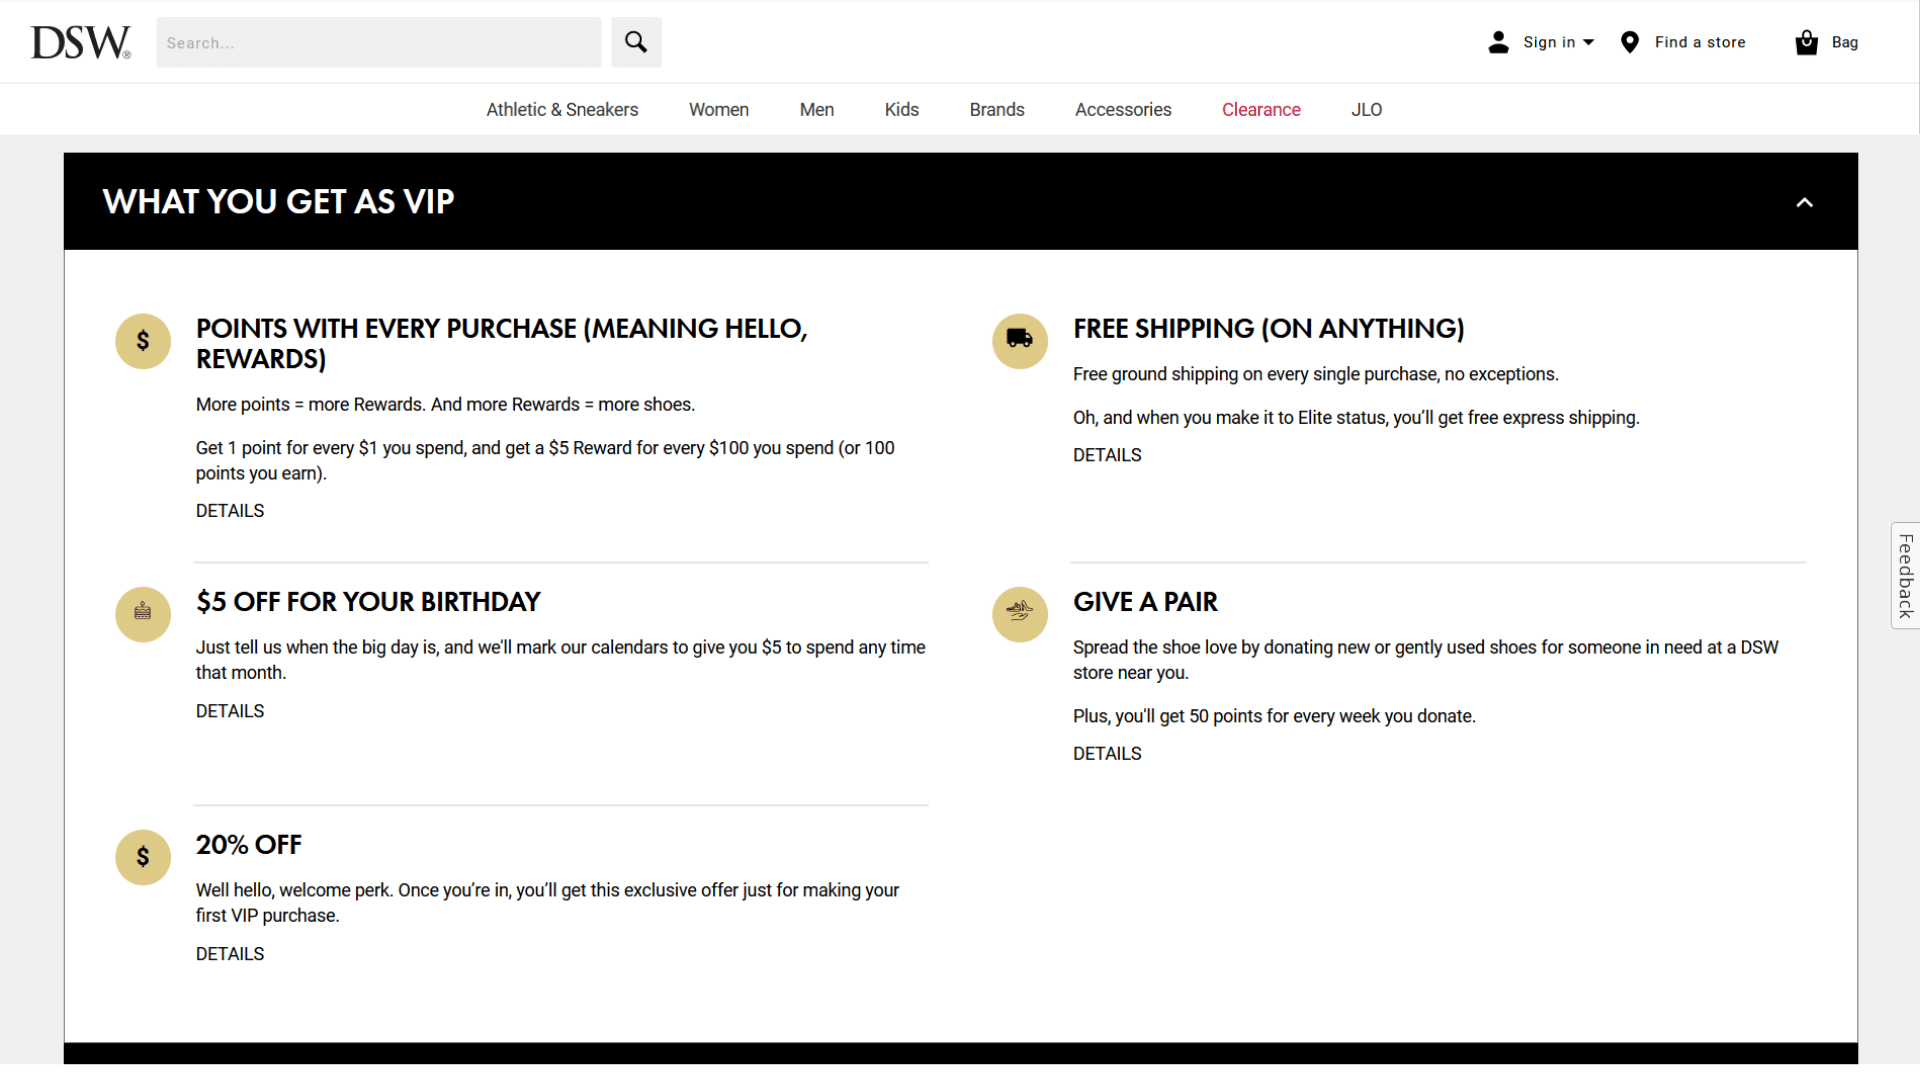The height and width of the screenshot is (1080, 1920).
Task: Open Details under $5 Off Birthday
Action: 230,711
